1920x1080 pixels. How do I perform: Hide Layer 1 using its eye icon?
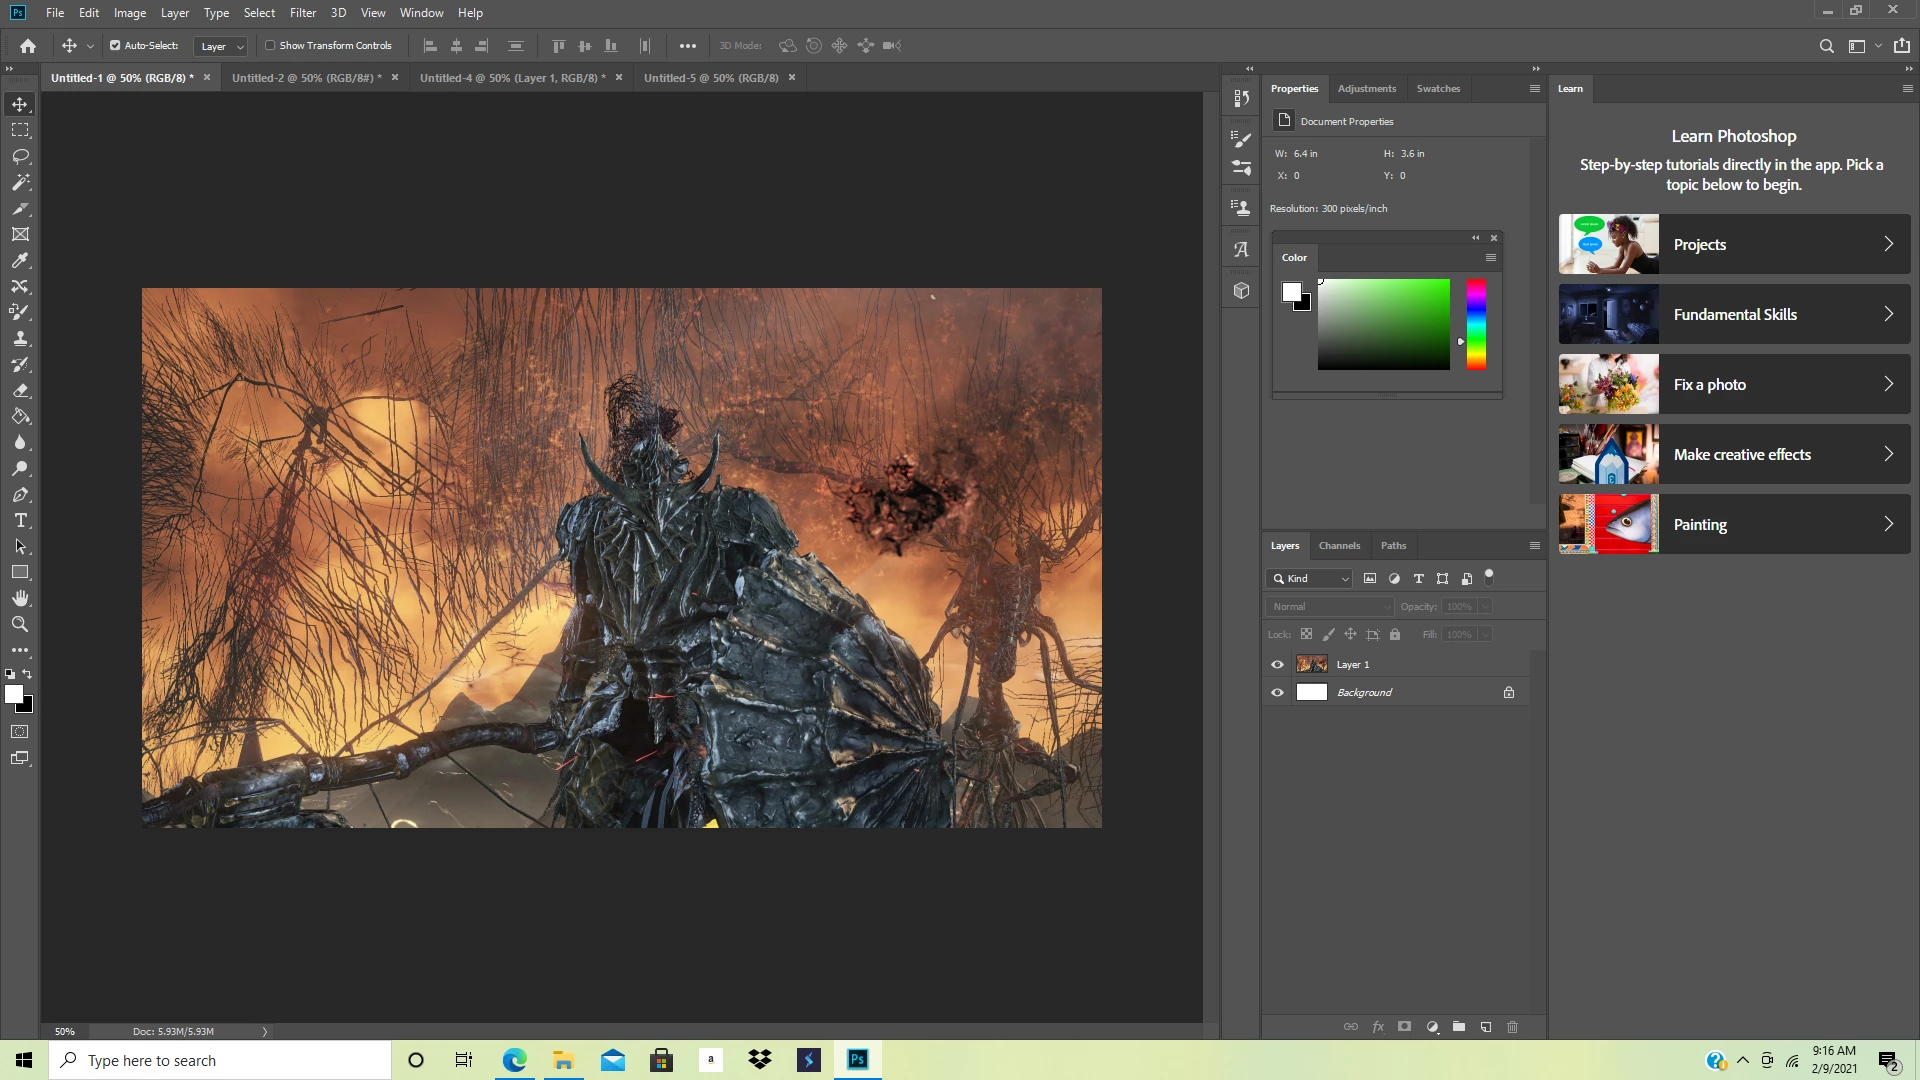point(1277,664)
